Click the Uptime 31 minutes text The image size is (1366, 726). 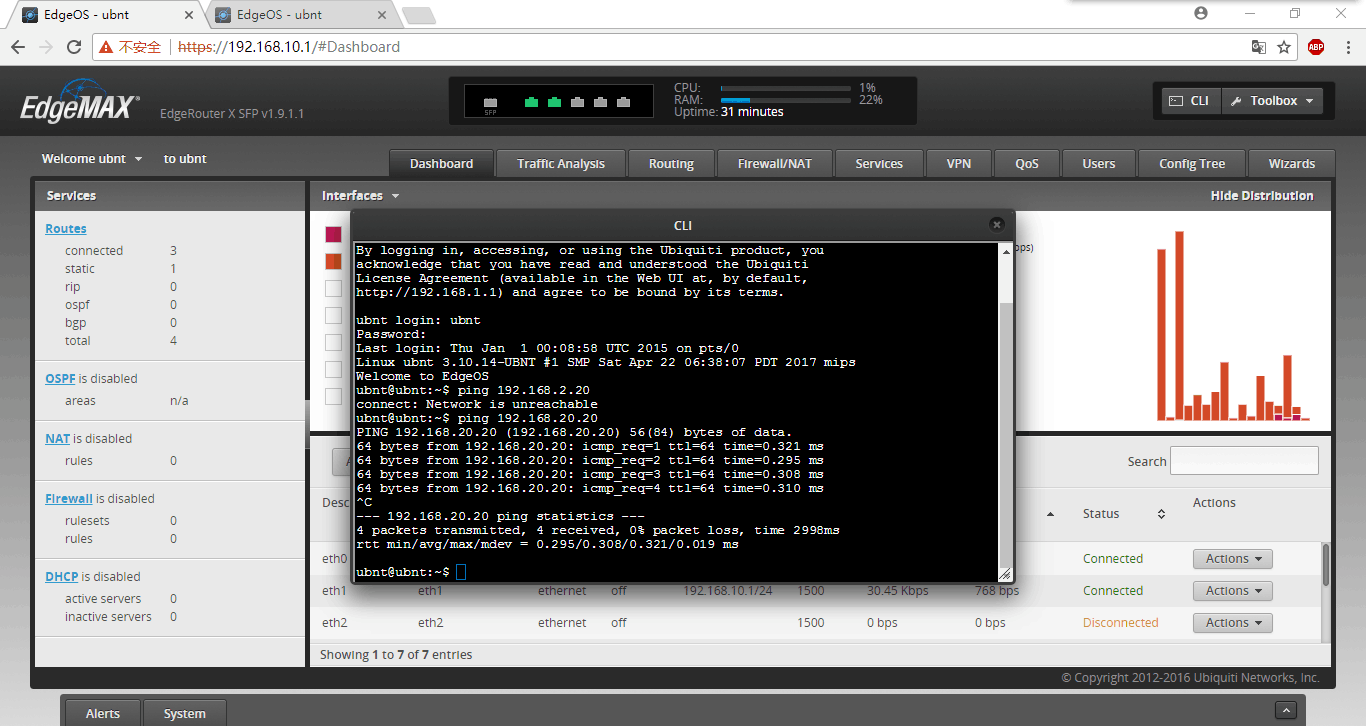click(729, 112)
